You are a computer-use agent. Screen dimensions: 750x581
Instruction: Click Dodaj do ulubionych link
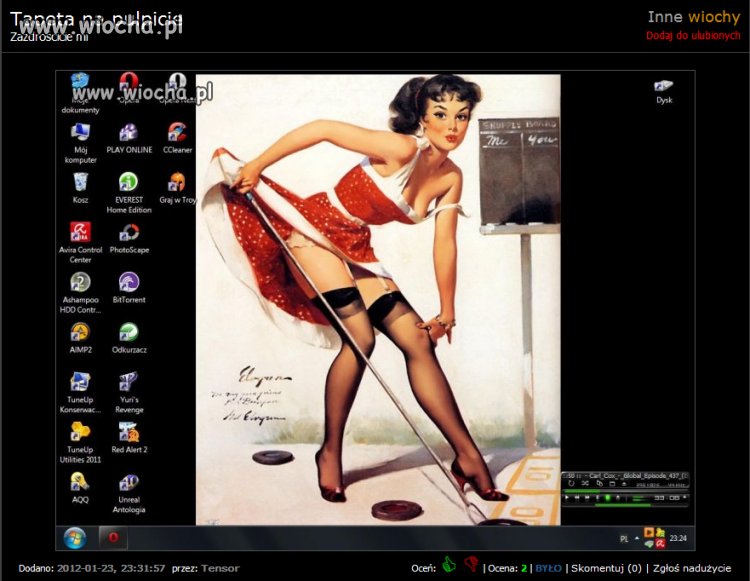click(x=693, y=35)
